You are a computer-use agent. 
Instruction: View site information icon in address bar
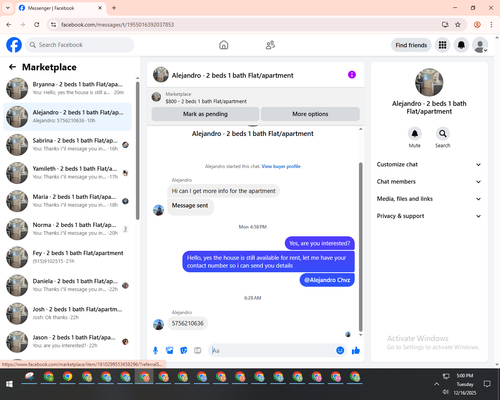(x=53, y=25)
